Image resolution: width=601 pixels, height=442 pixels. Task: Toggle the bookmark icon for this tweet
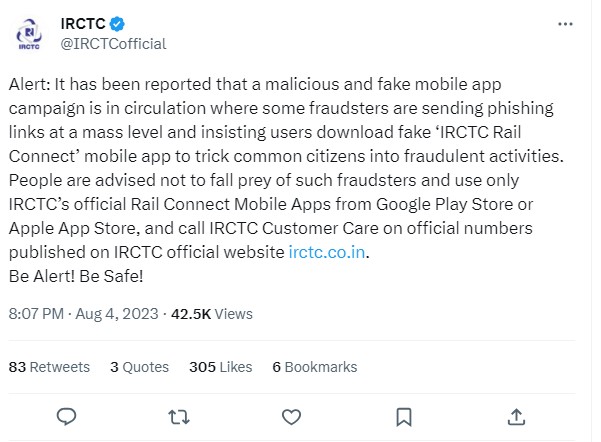click(x=403, y=415)
